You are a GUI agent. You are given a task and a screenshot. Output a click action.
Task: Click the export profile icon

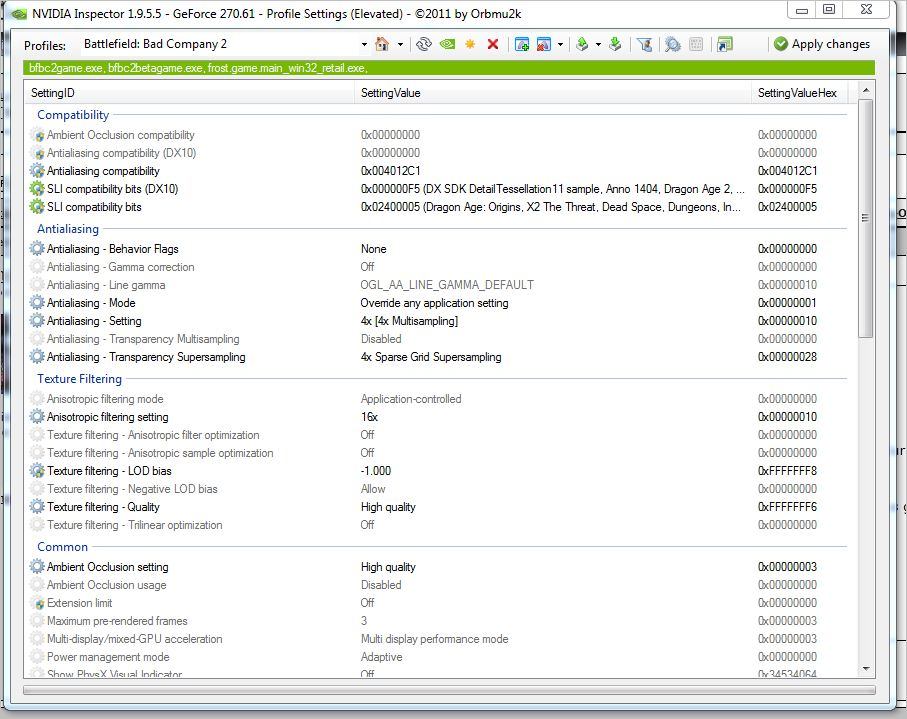[x=582, y=44]
